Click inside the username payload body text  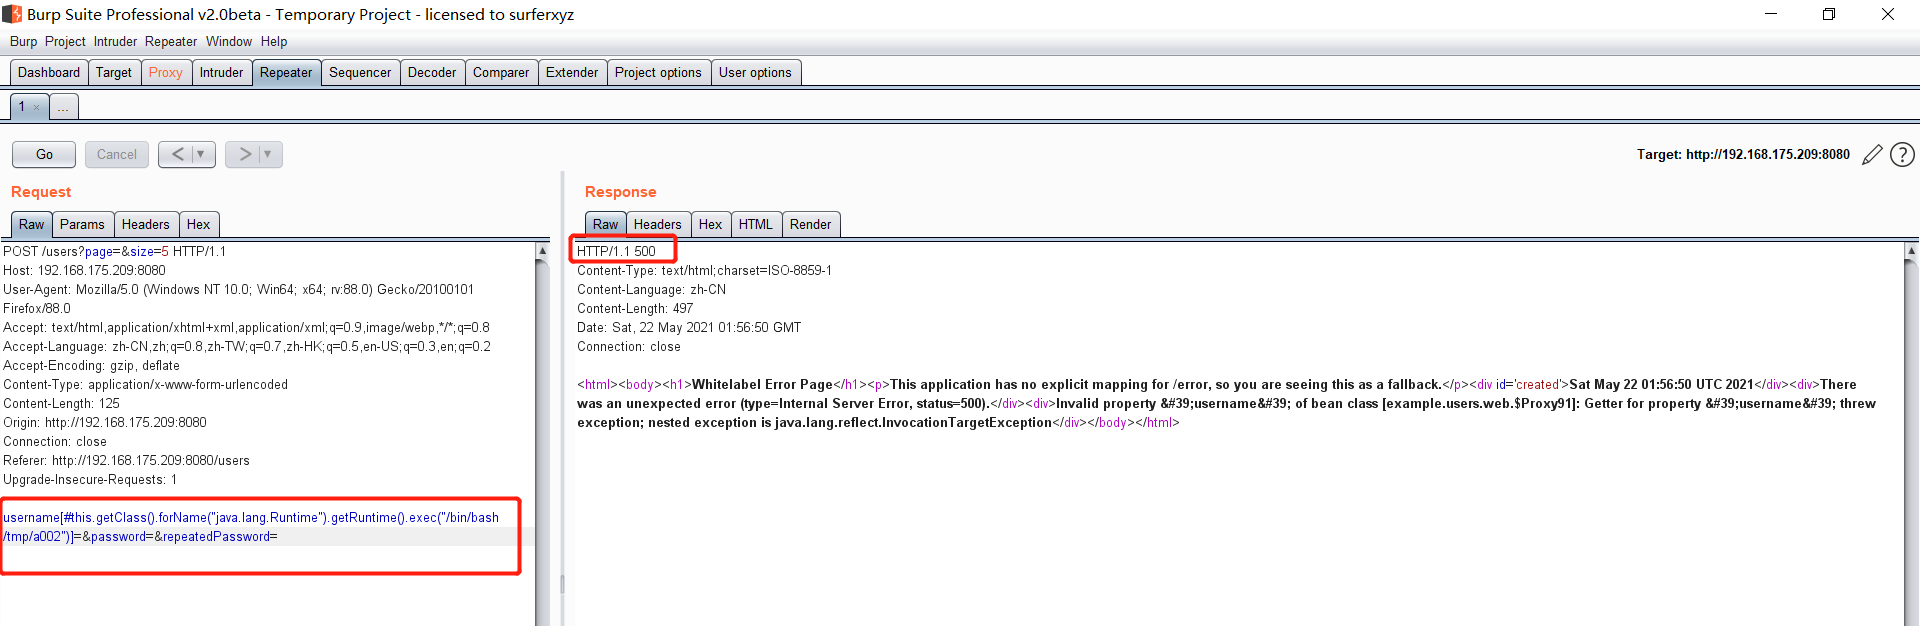pos(250,527)
